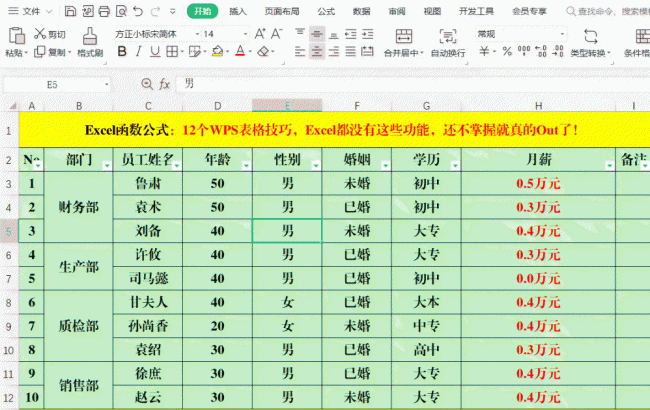650x410 pixels.
Task: Click the Paste clipboard icon
Action: coord(17,35)
